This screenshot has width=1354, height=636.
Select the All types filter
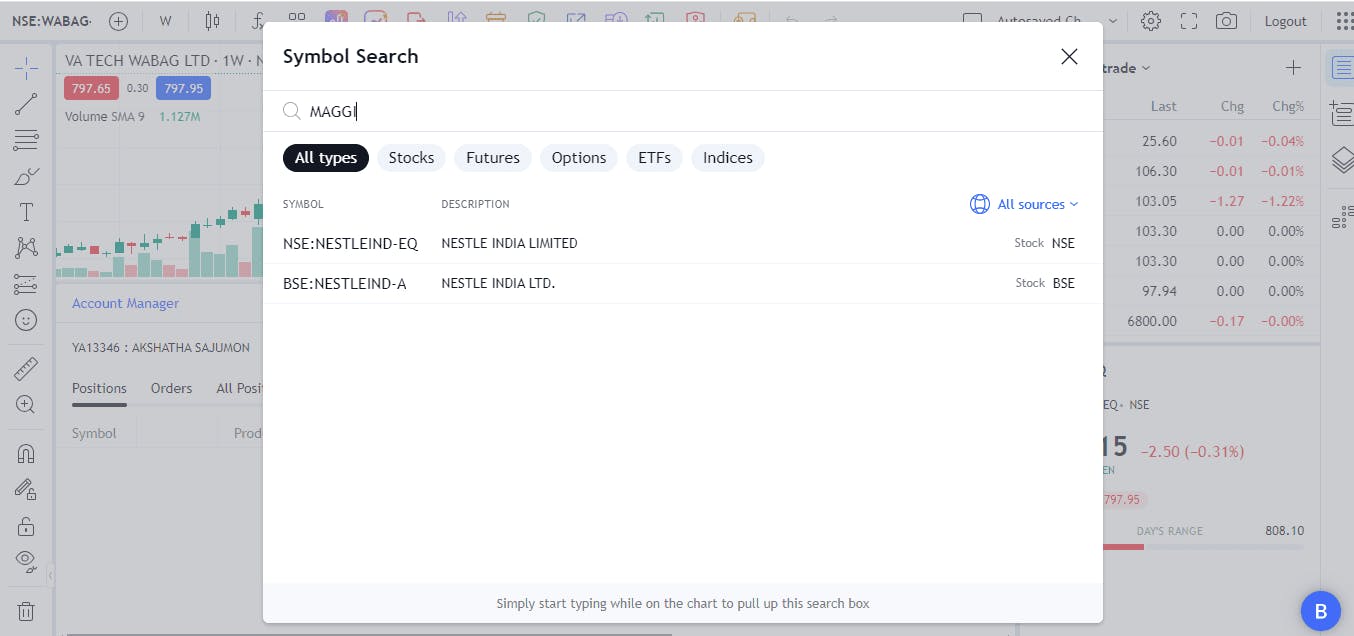point(326,158)
